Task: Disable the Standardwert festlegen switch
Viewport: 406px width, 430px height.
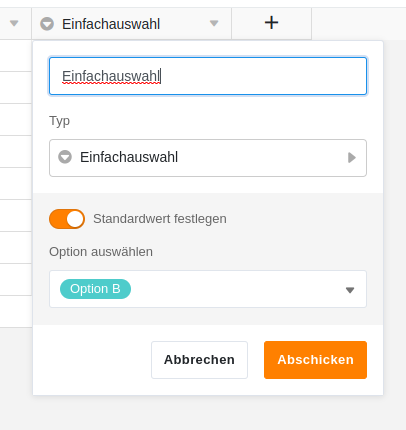Action: point(67,219)
